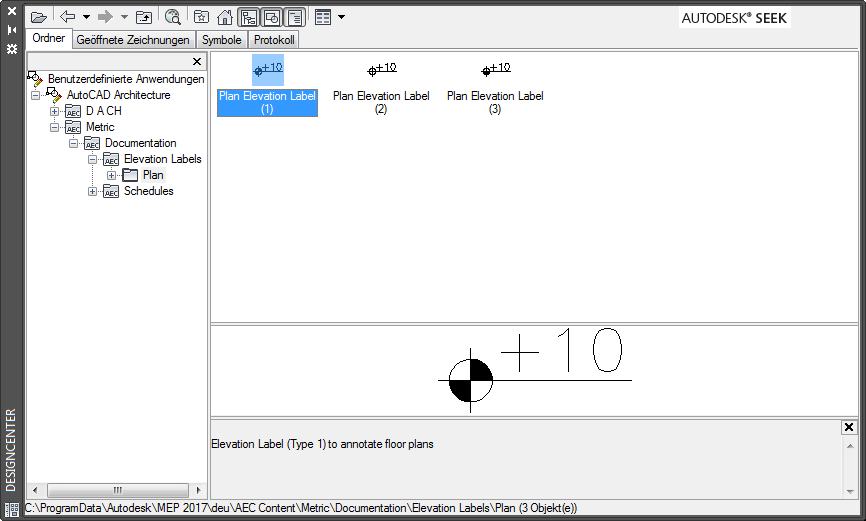Select Benutzerdefinierte Anwendungen tree node
The width and height of the screenshot is (866, 521).
tap(126, 79)
